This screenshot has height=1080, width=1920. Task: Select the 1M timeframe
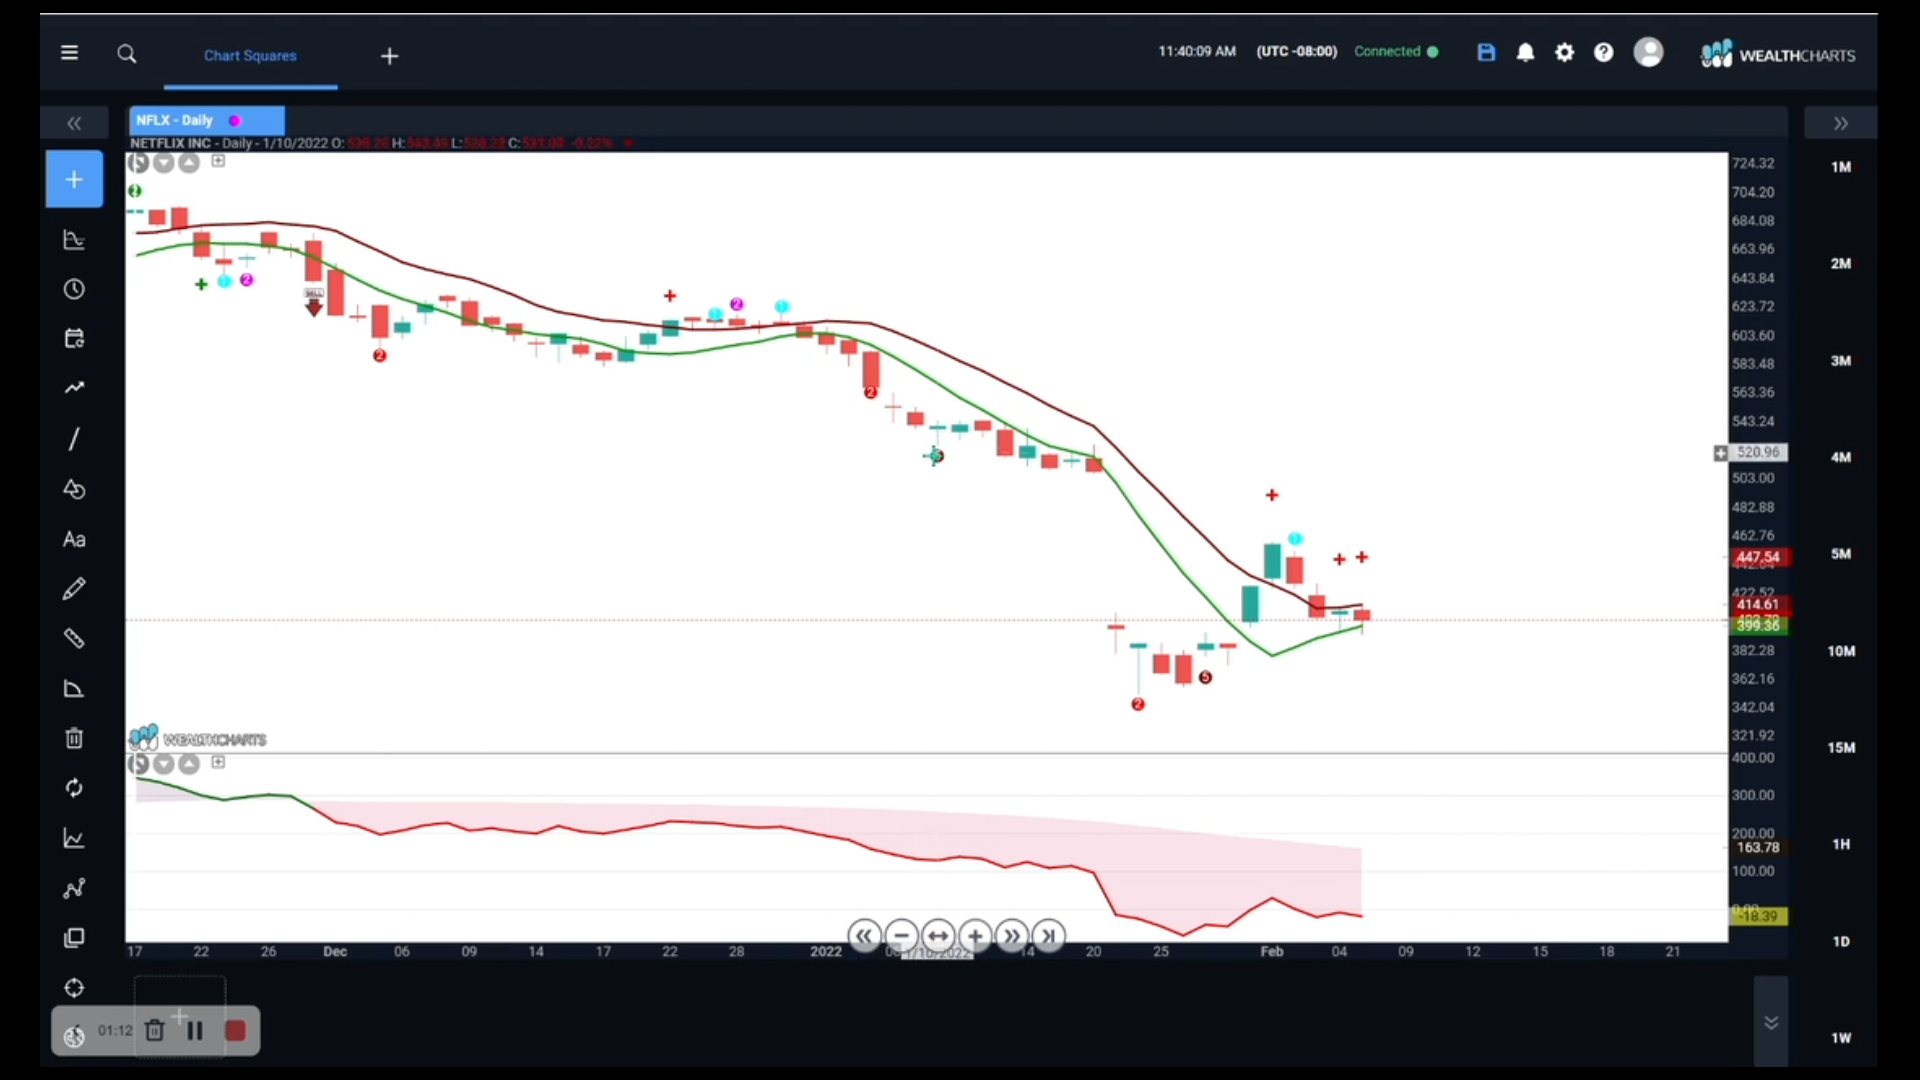click(1841, 167)
